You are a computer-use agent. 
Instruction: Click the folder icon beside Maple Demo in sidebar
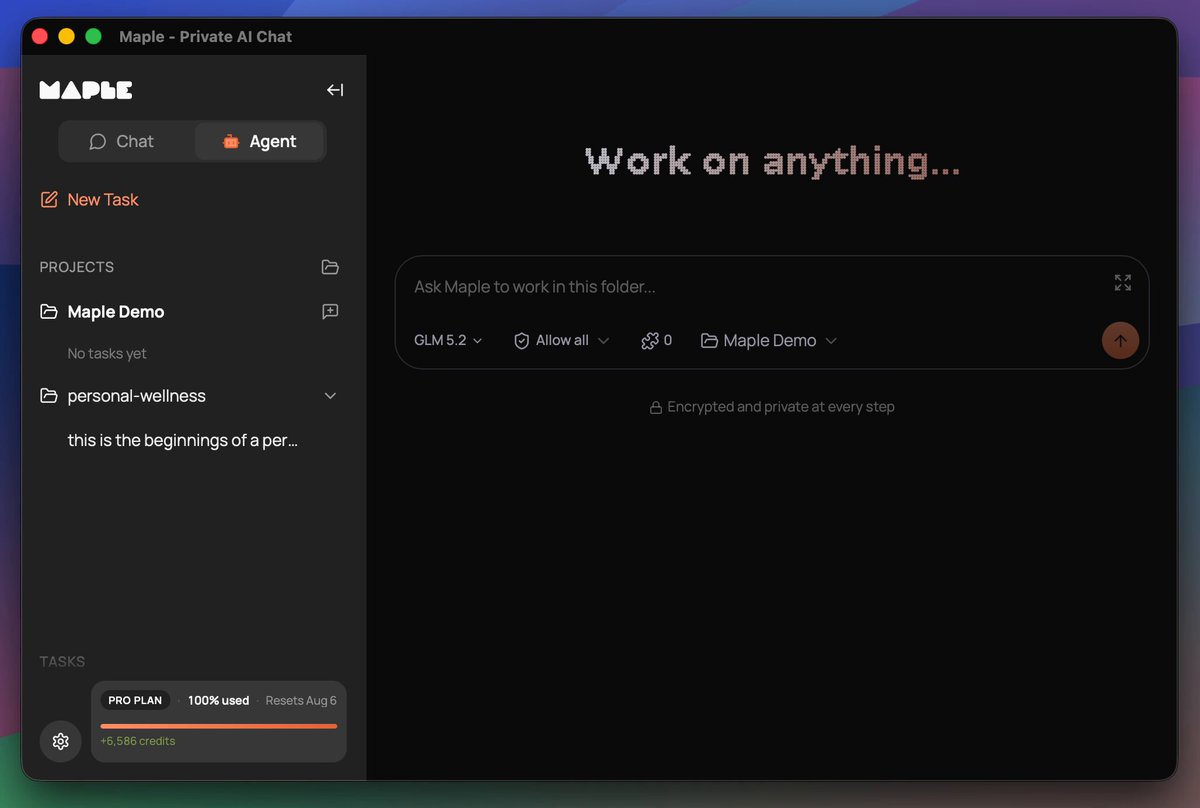click(48, 312)
